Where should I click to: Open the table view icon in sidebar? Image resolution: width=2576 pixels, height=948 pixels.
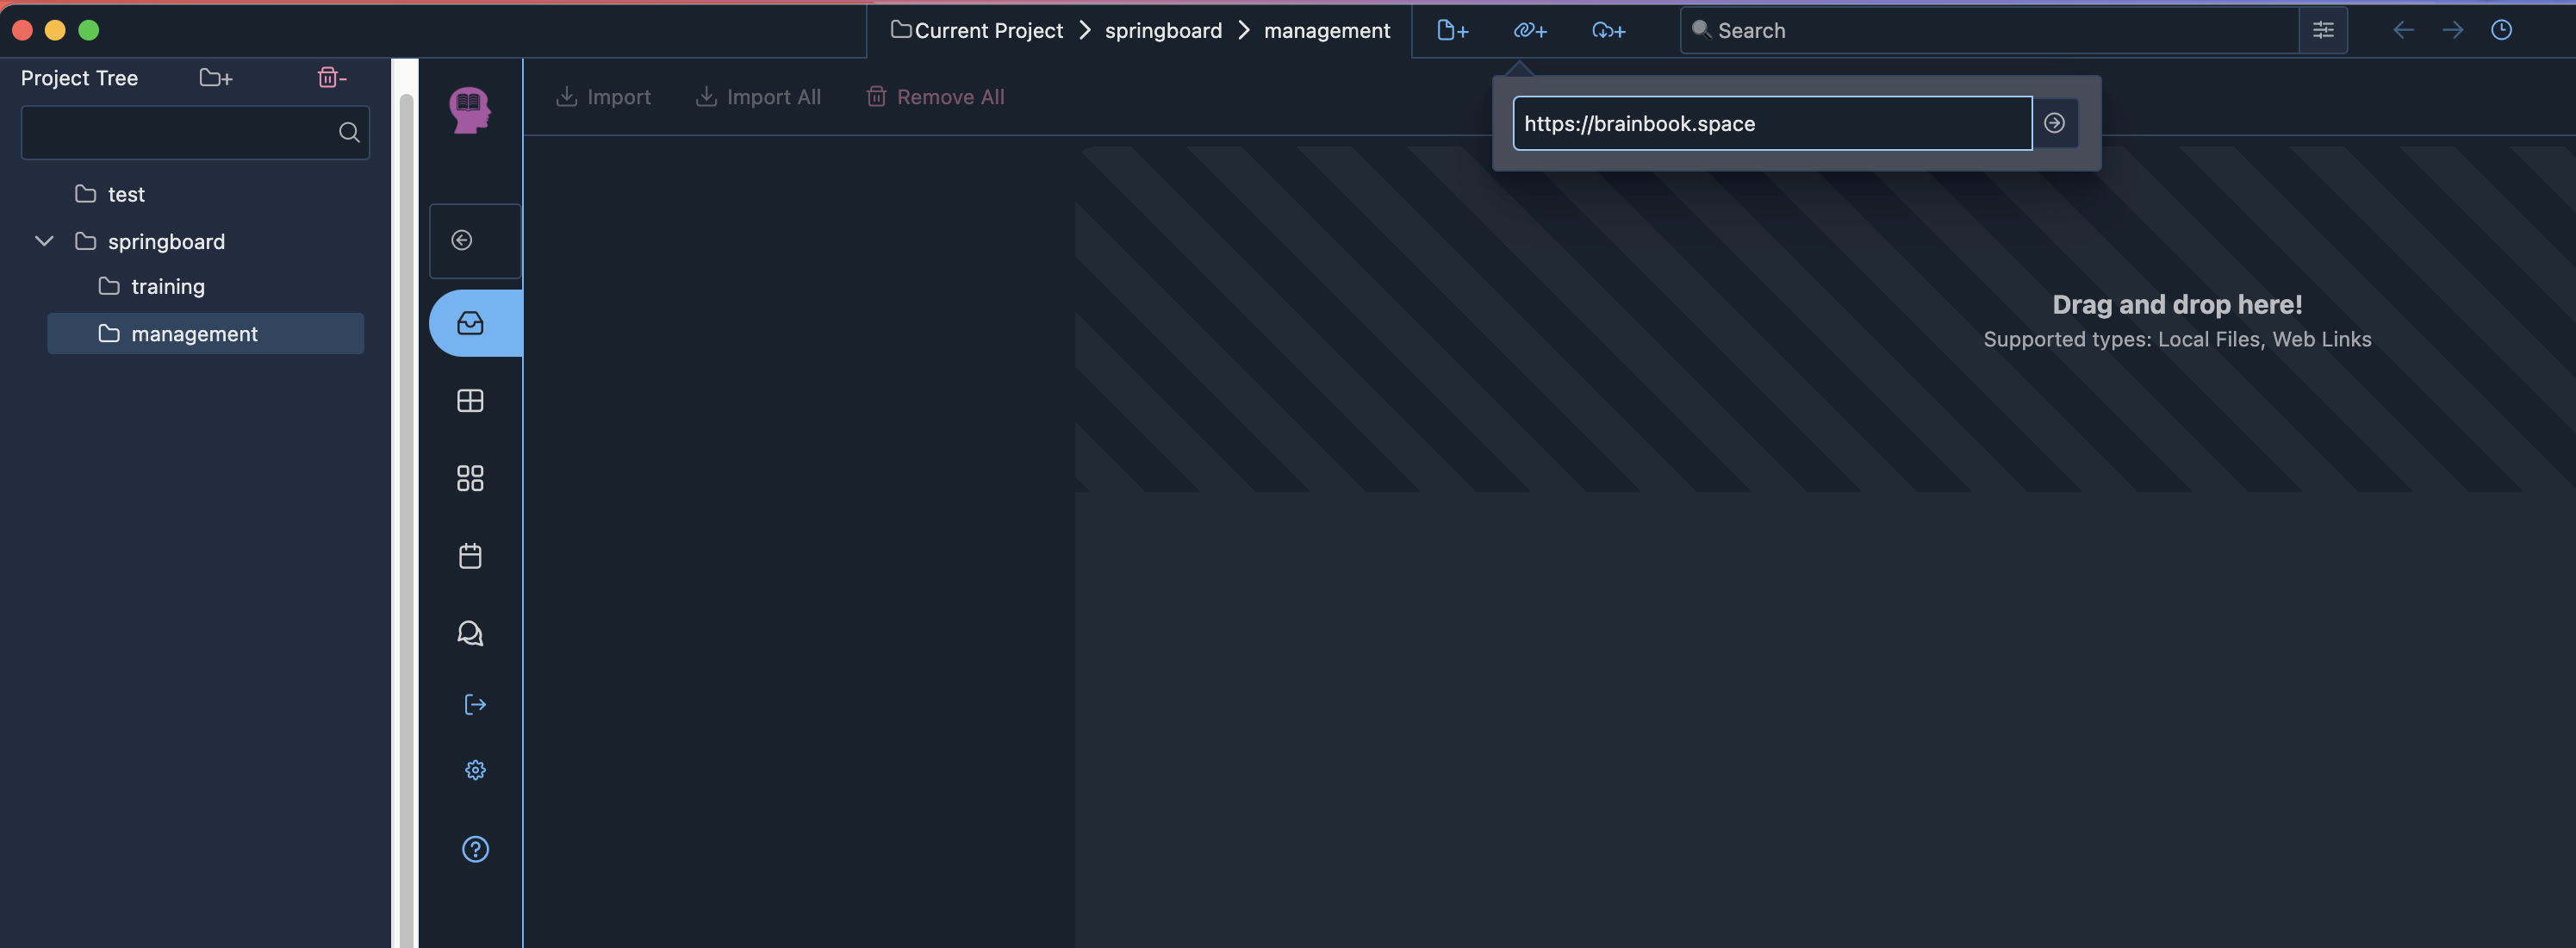point(470,401)
